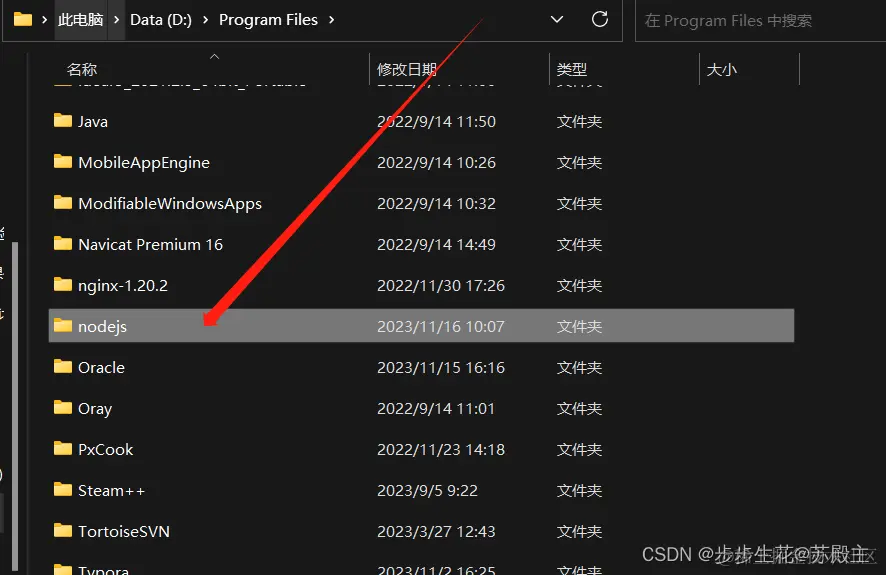Click the Oracle folder icon
This screenshot has width=886, height=575.
[63, 367]
